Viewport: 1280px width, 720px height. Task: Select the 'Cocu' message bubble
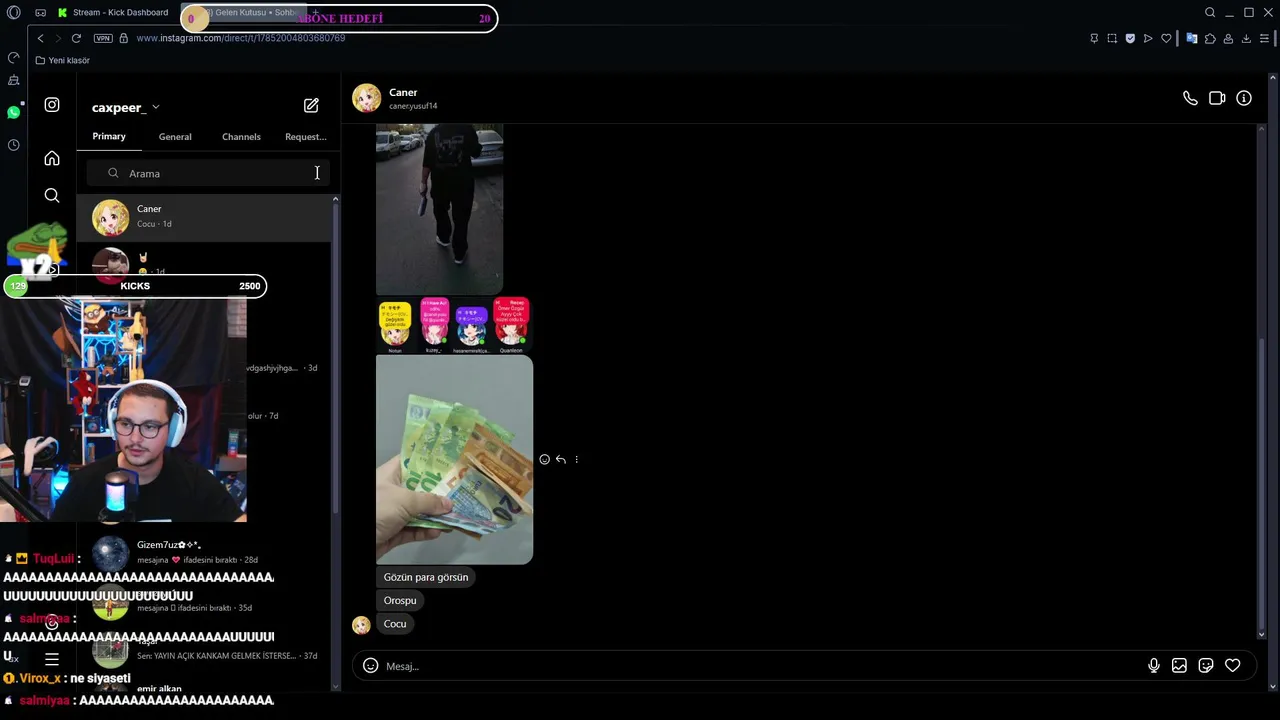[395, 624]
